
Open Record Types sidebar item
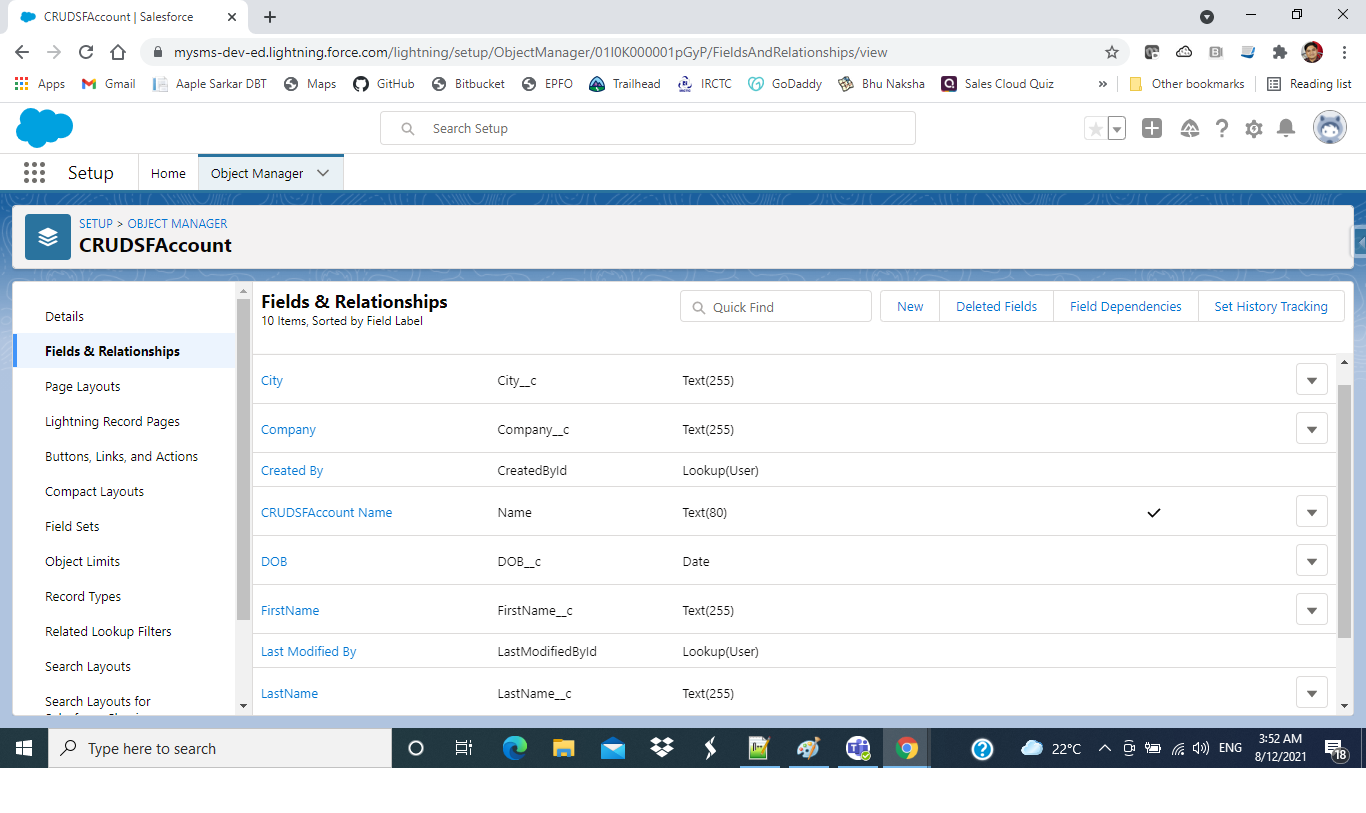[83, 596]
